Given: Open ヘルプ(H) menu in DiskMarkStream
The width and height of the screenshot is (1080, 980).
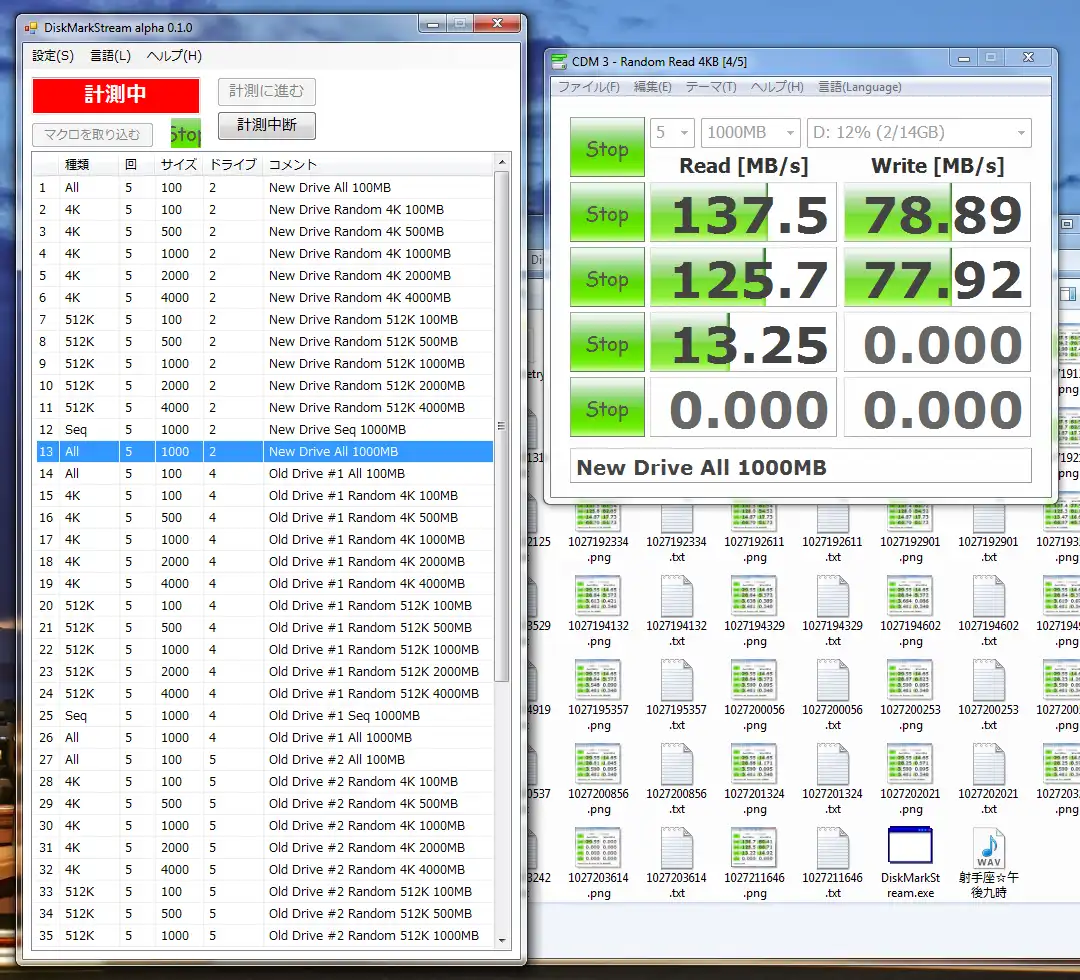Looking at the screenshot, I should [x=174, y=56].
